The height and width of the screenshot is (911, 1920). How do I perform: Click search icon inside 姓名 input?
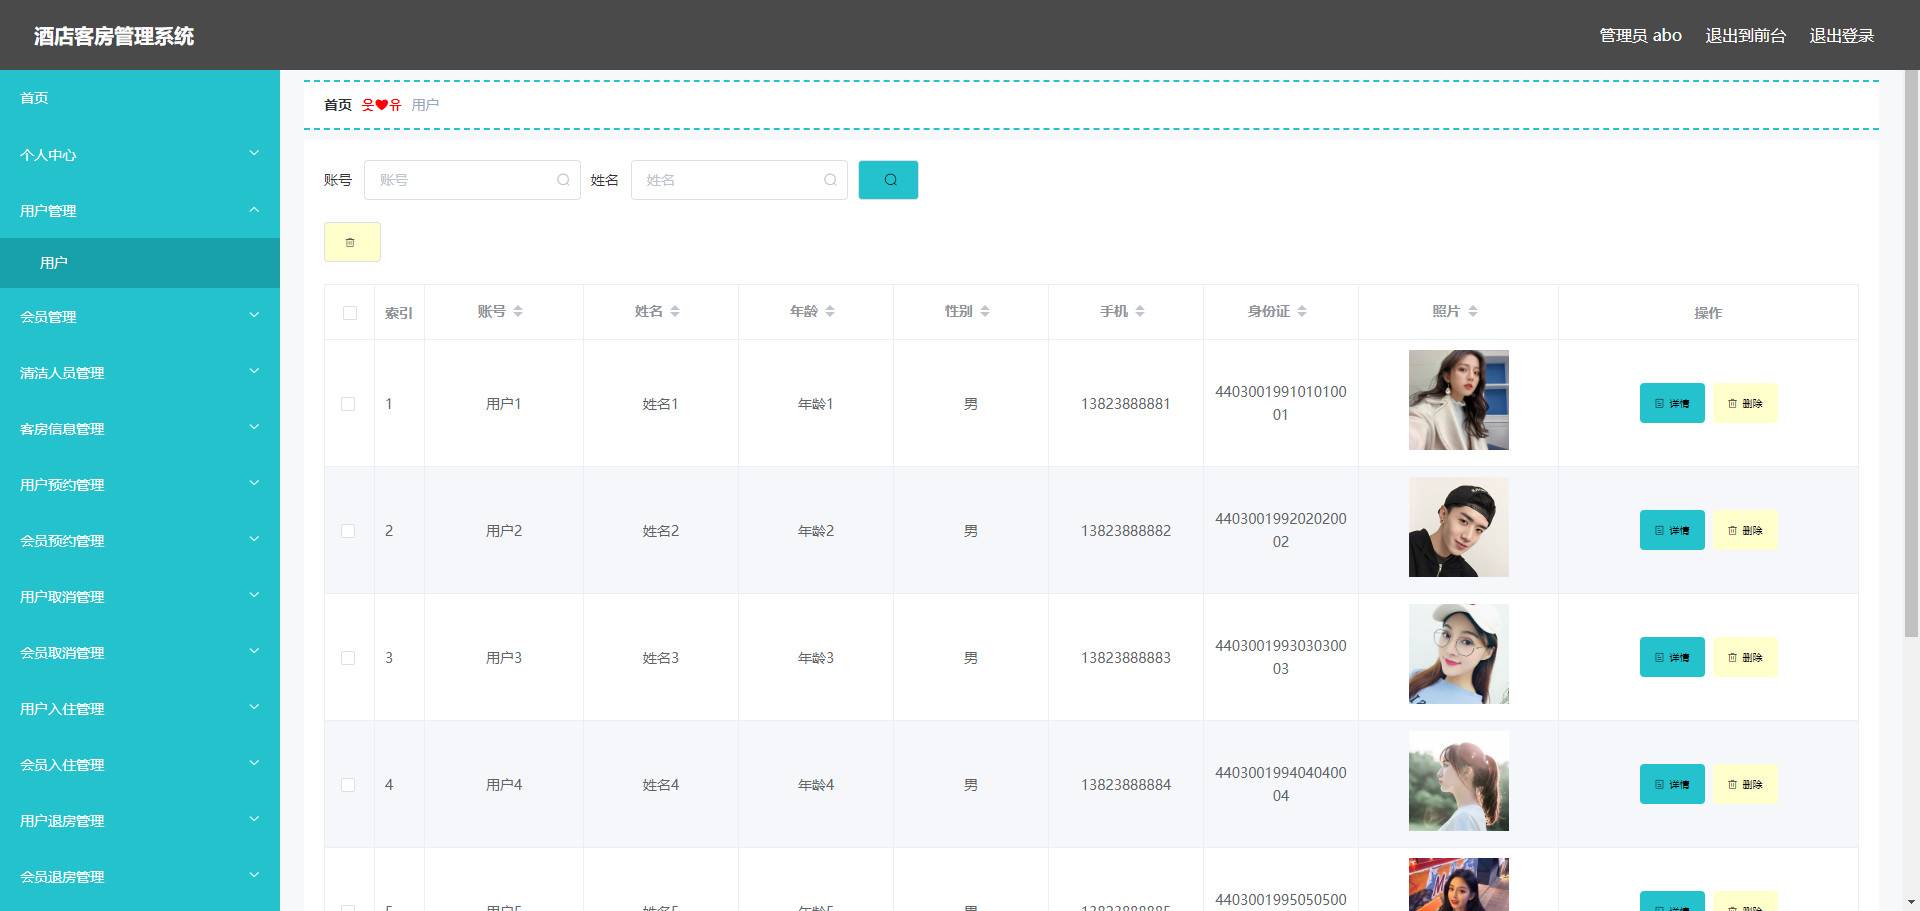pos(830,180)
